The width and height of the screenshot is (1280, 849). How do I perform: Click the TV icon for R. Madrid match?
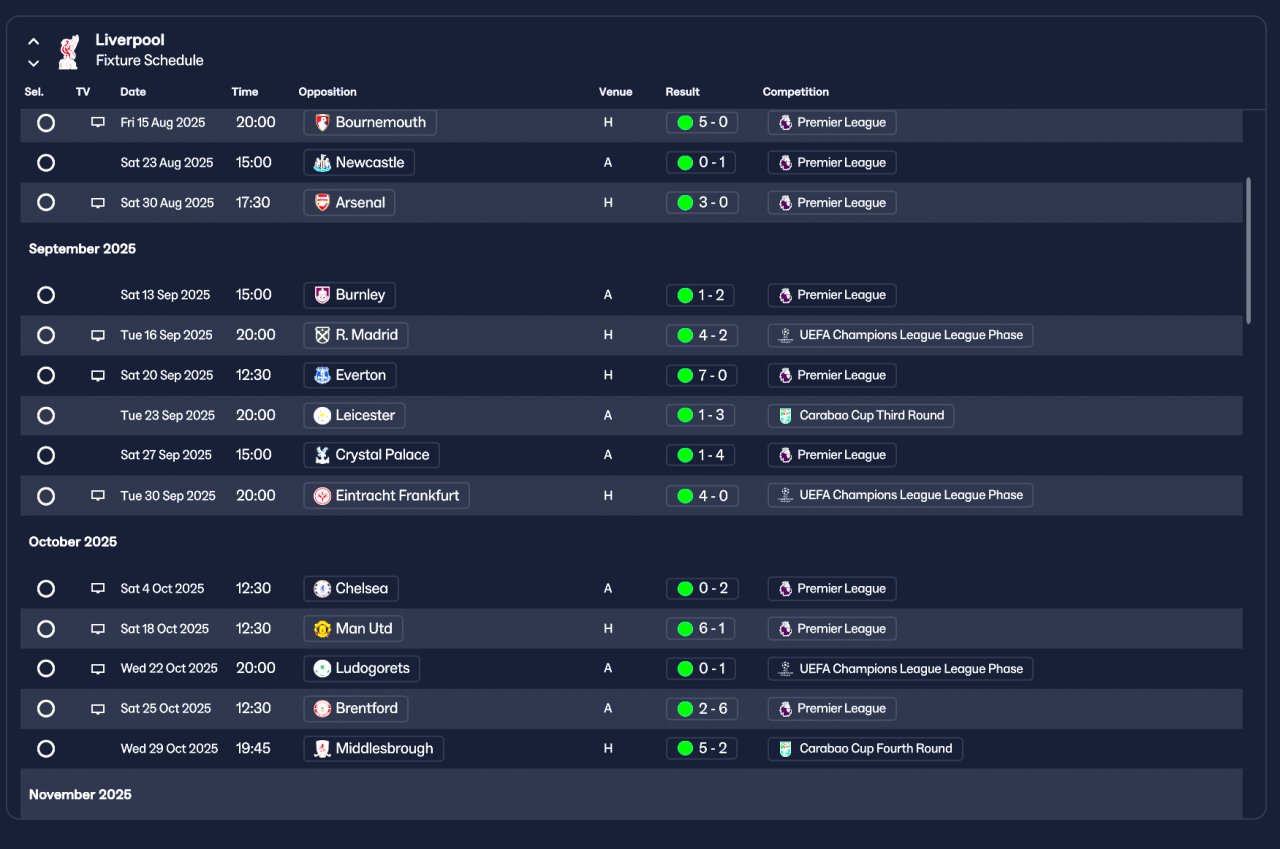tap(98, 336)
